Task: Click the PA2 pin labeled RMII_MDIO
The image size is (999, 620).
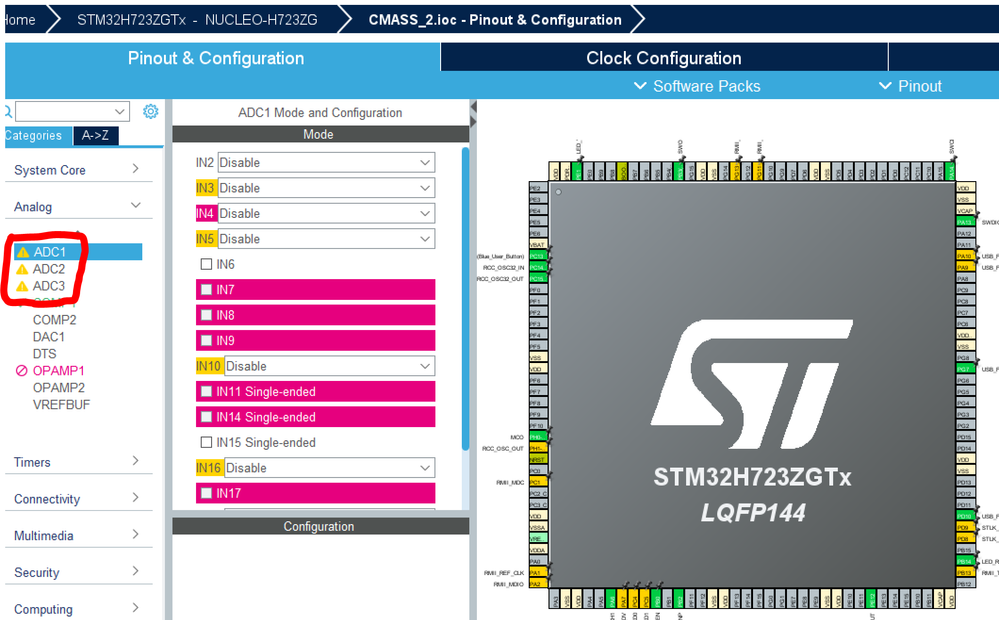Action: tap(538, 584)
